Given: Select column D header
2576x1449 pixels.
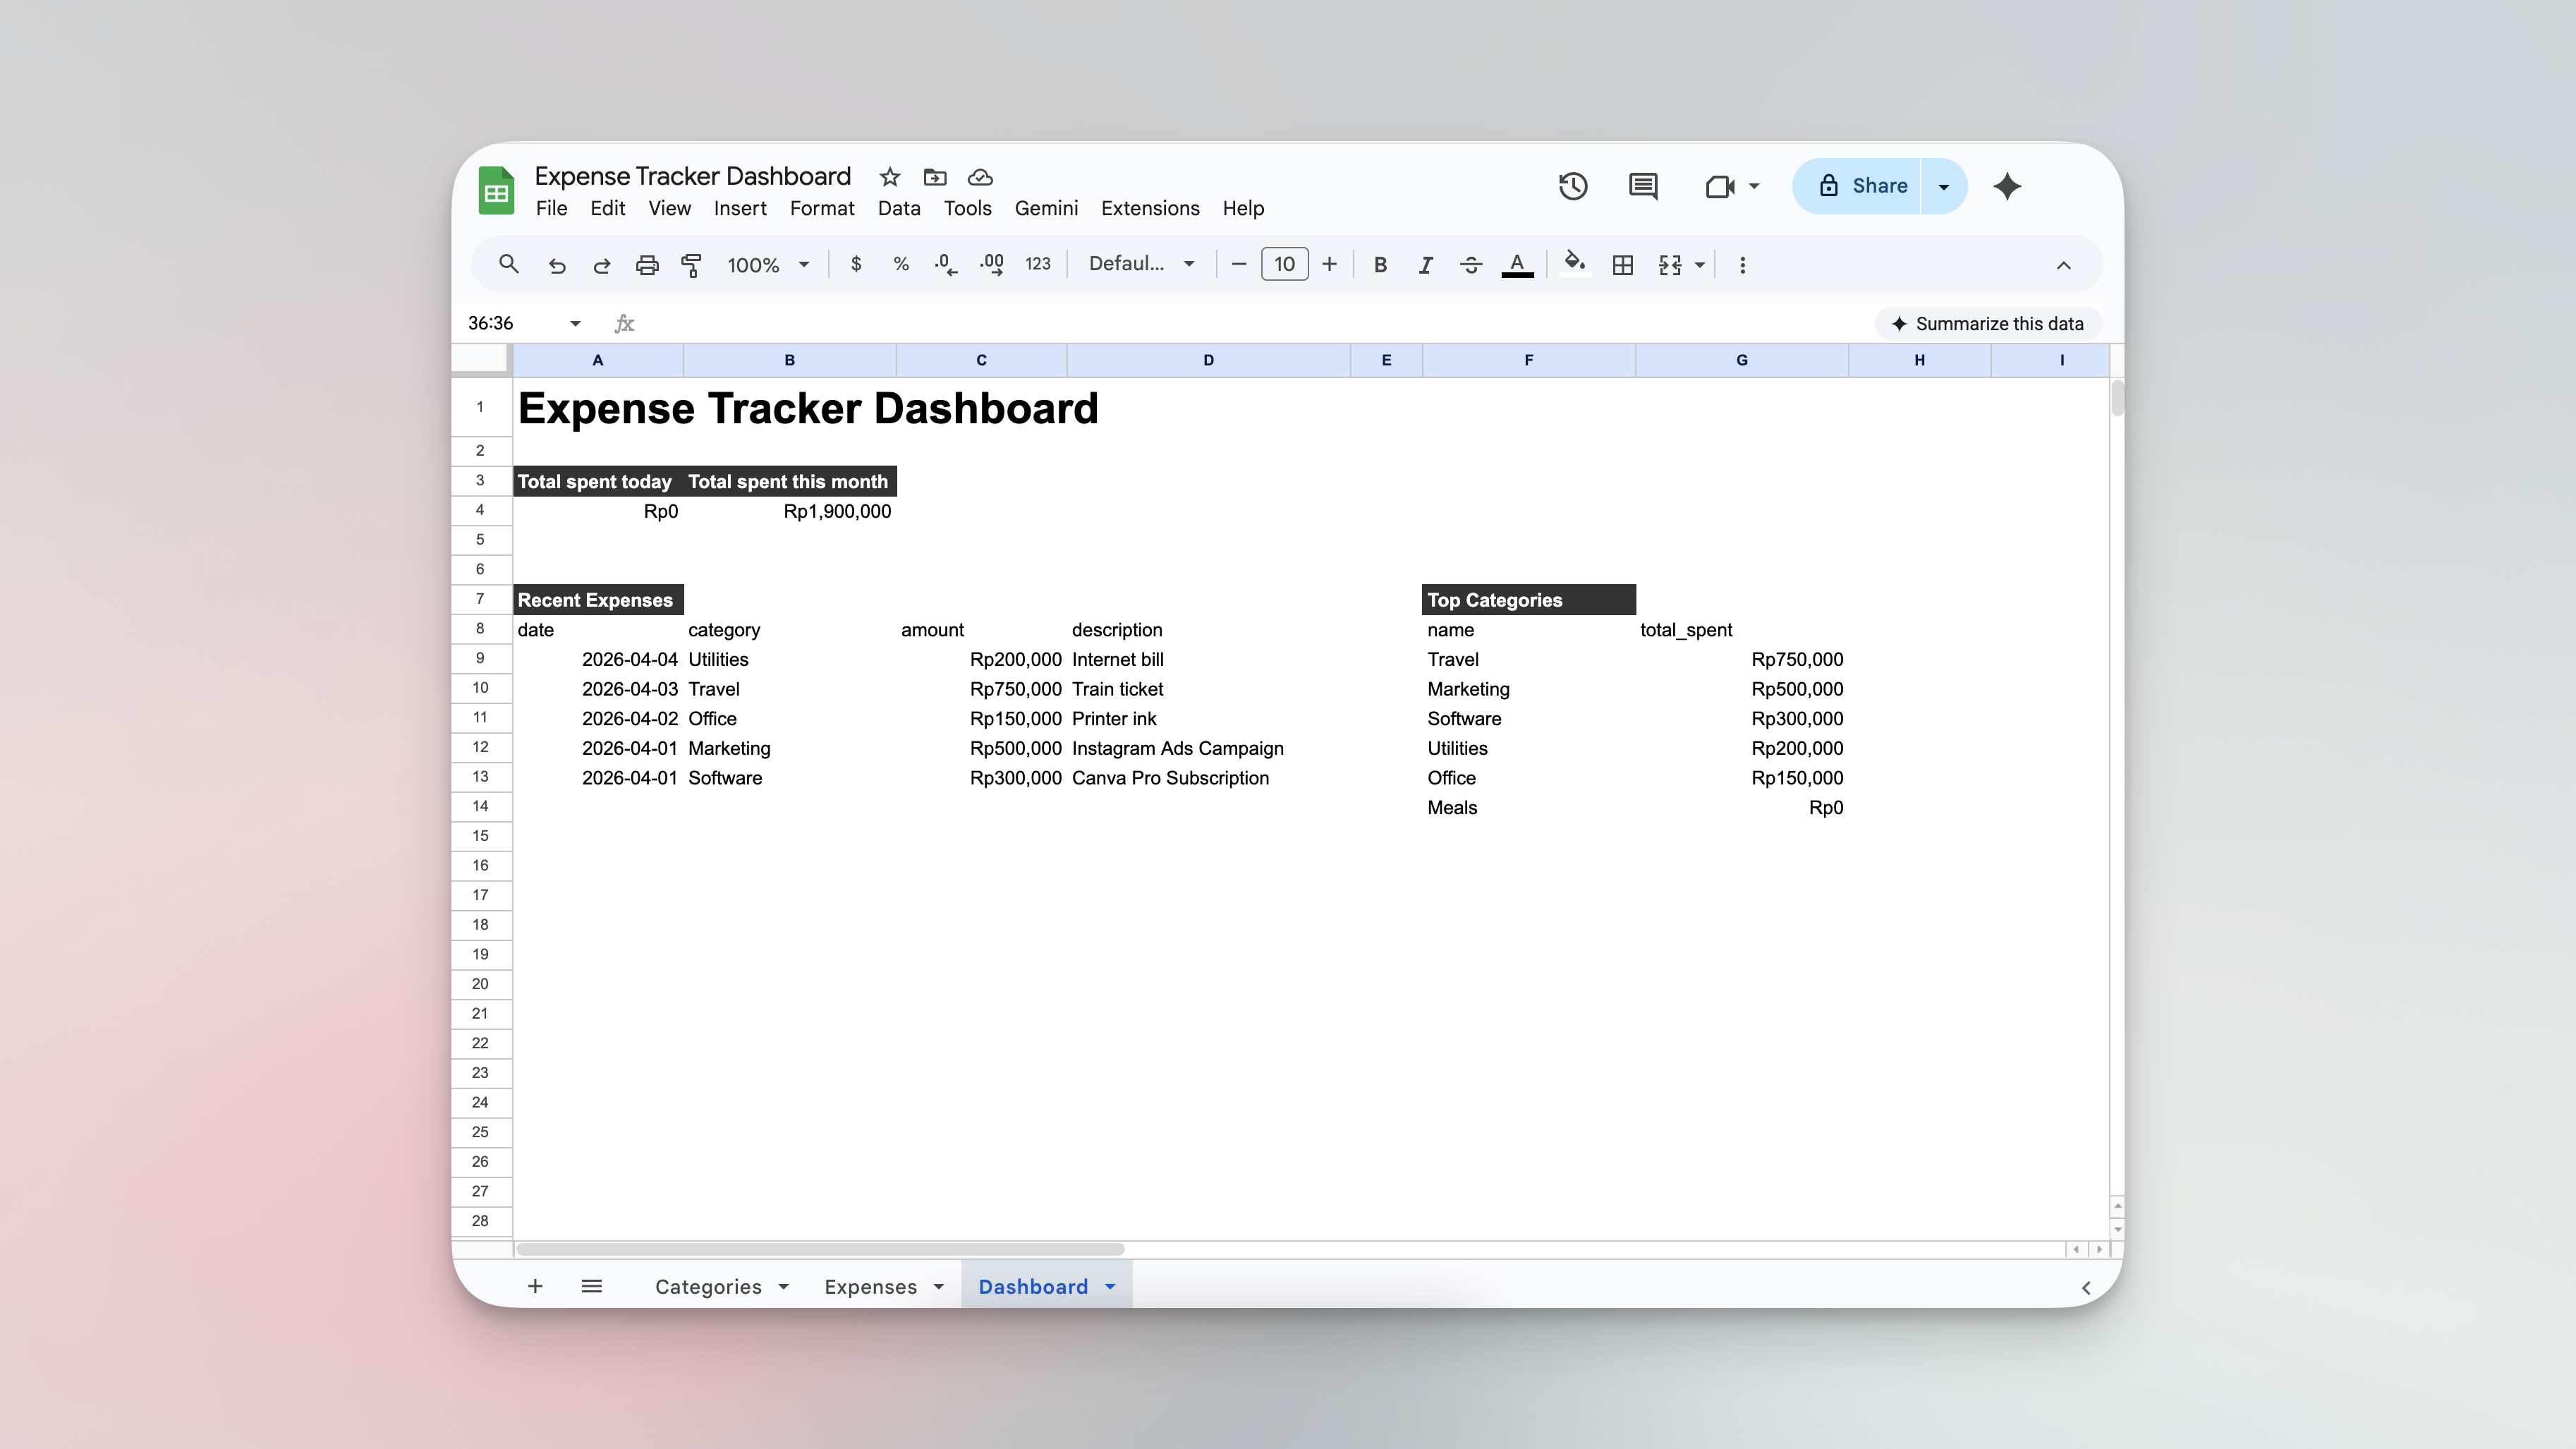Looking at the screenshot, I should click(1208, 360).
